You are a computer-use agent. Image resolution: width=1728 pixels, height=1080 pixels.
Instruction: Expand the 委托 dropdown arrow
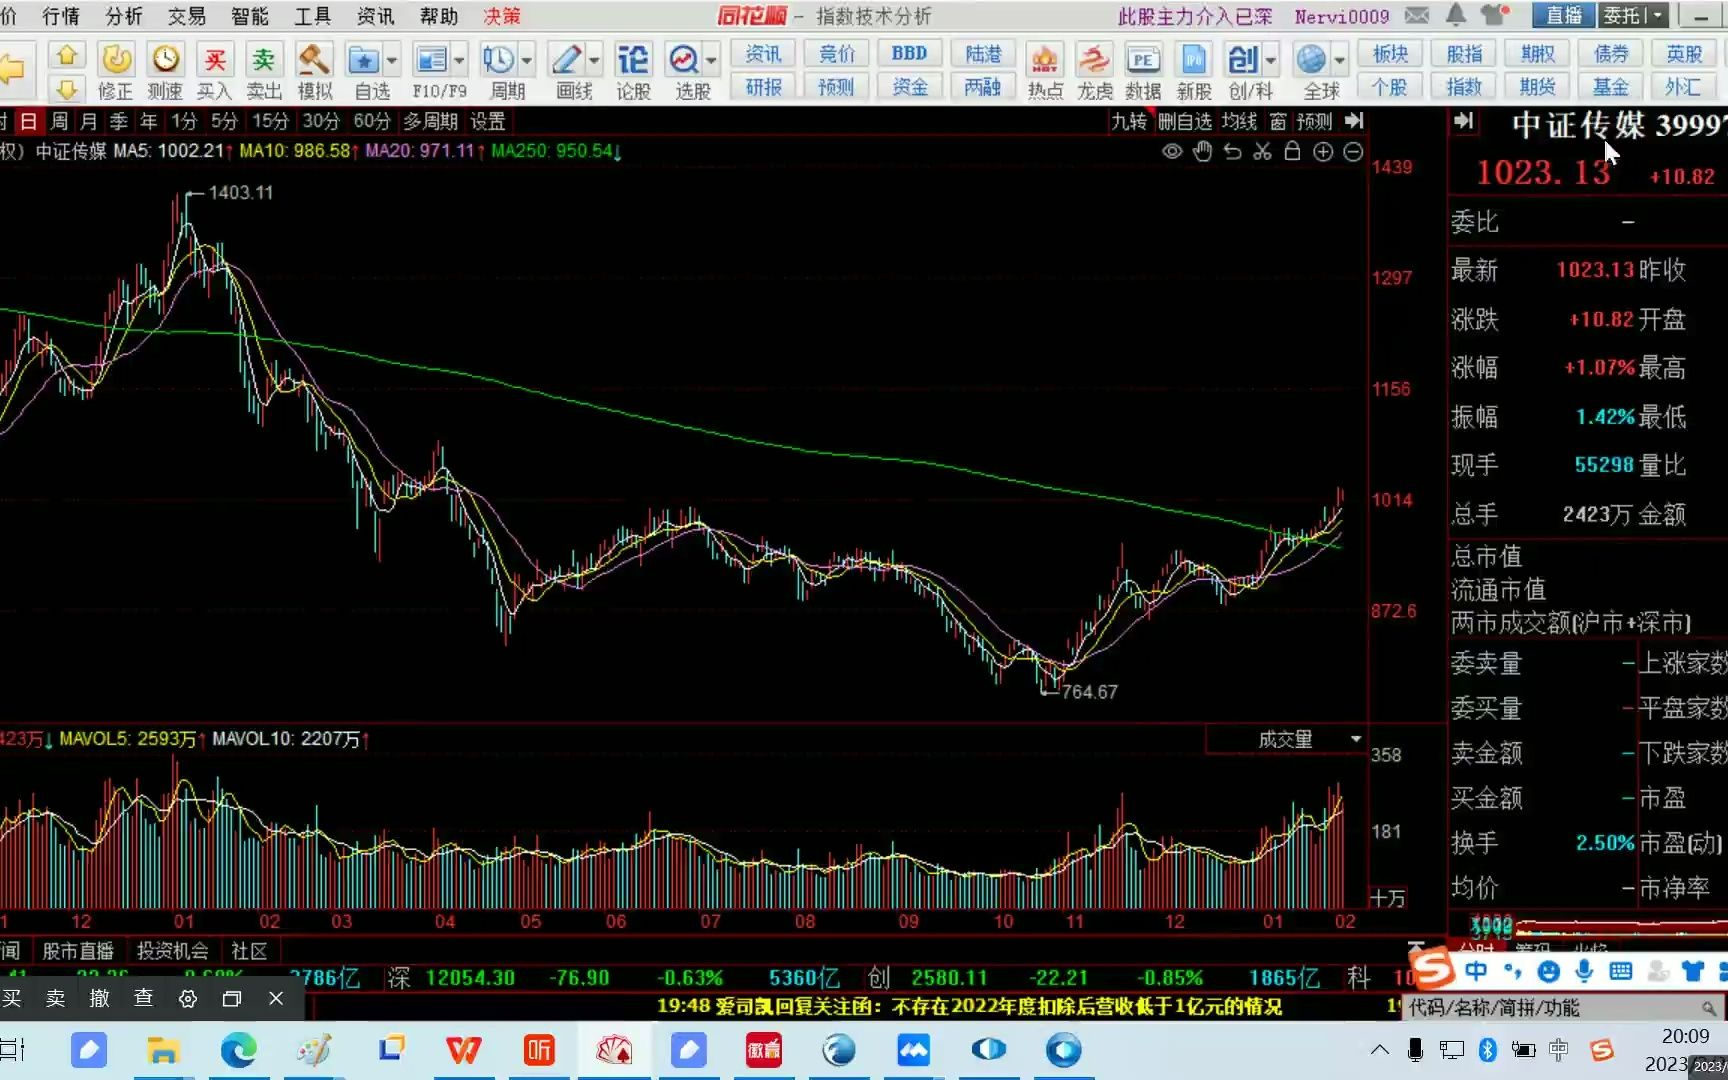[1658, 15]
